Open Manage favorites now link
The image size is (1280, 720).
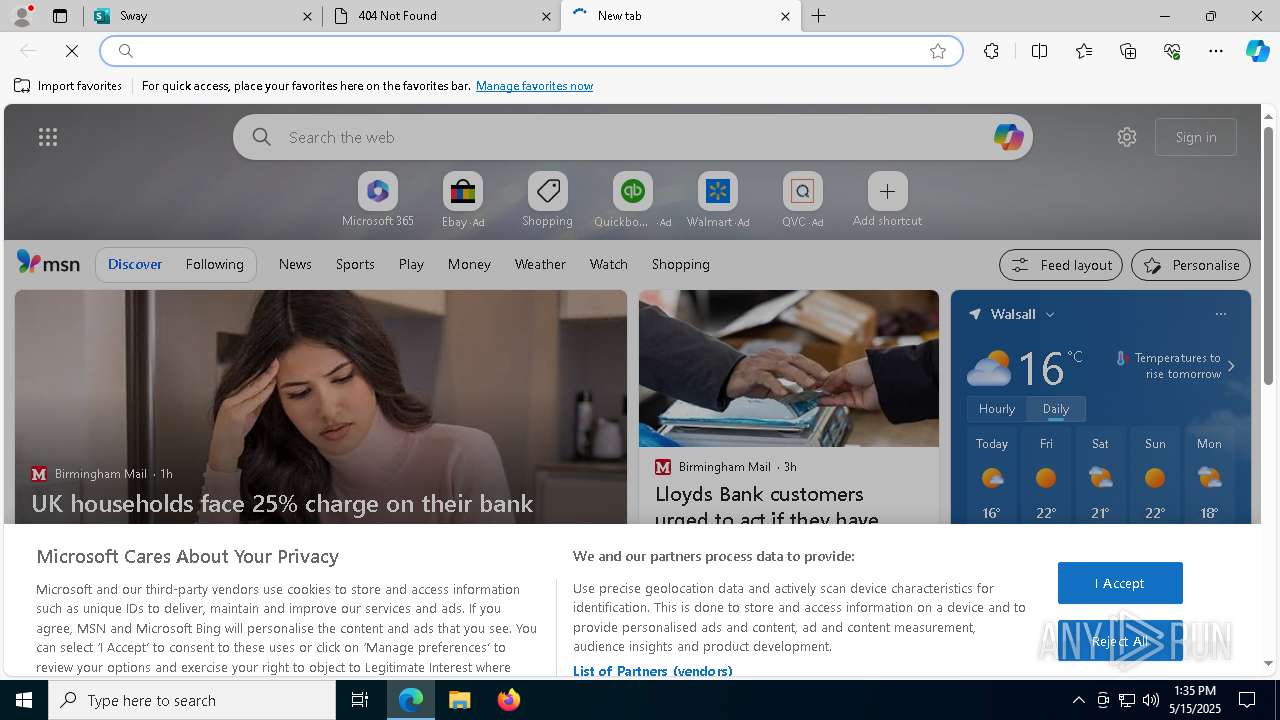pyautogui.click(x=534, y=86)
